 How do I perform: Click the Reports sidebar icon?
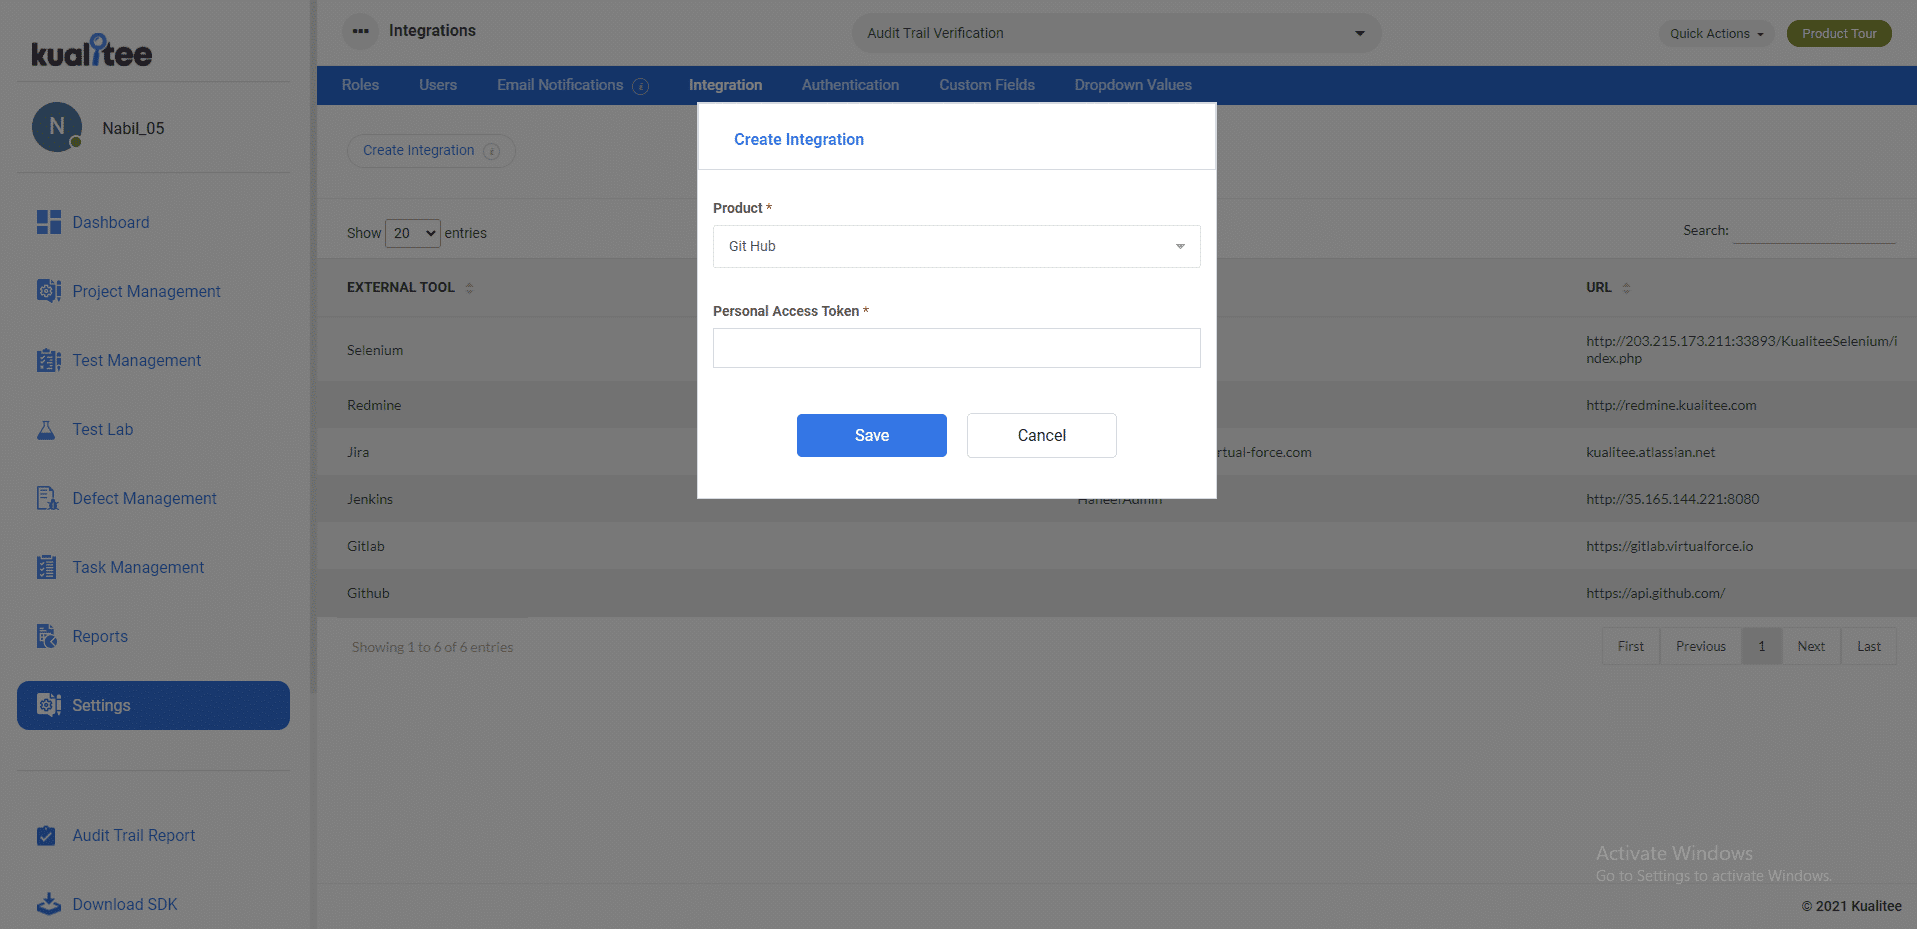point(47,636)
